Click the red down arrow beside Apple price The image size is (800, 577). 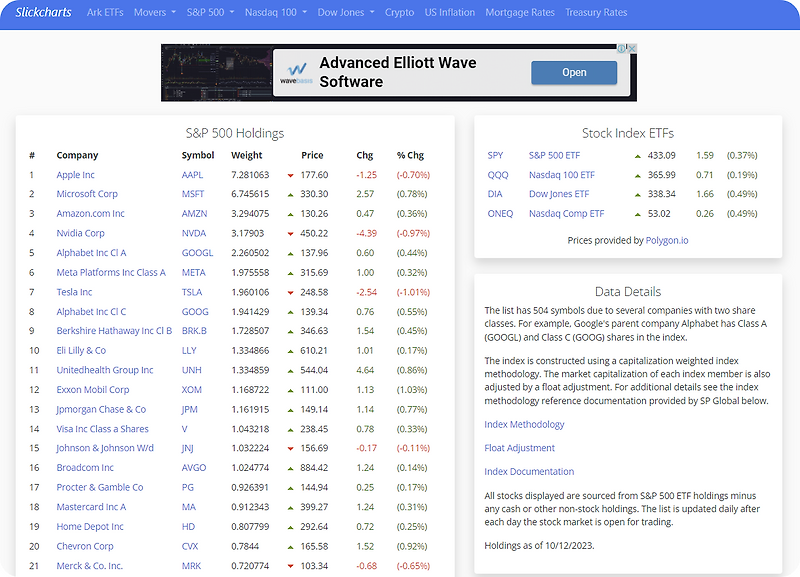click(x=290, y=175)
